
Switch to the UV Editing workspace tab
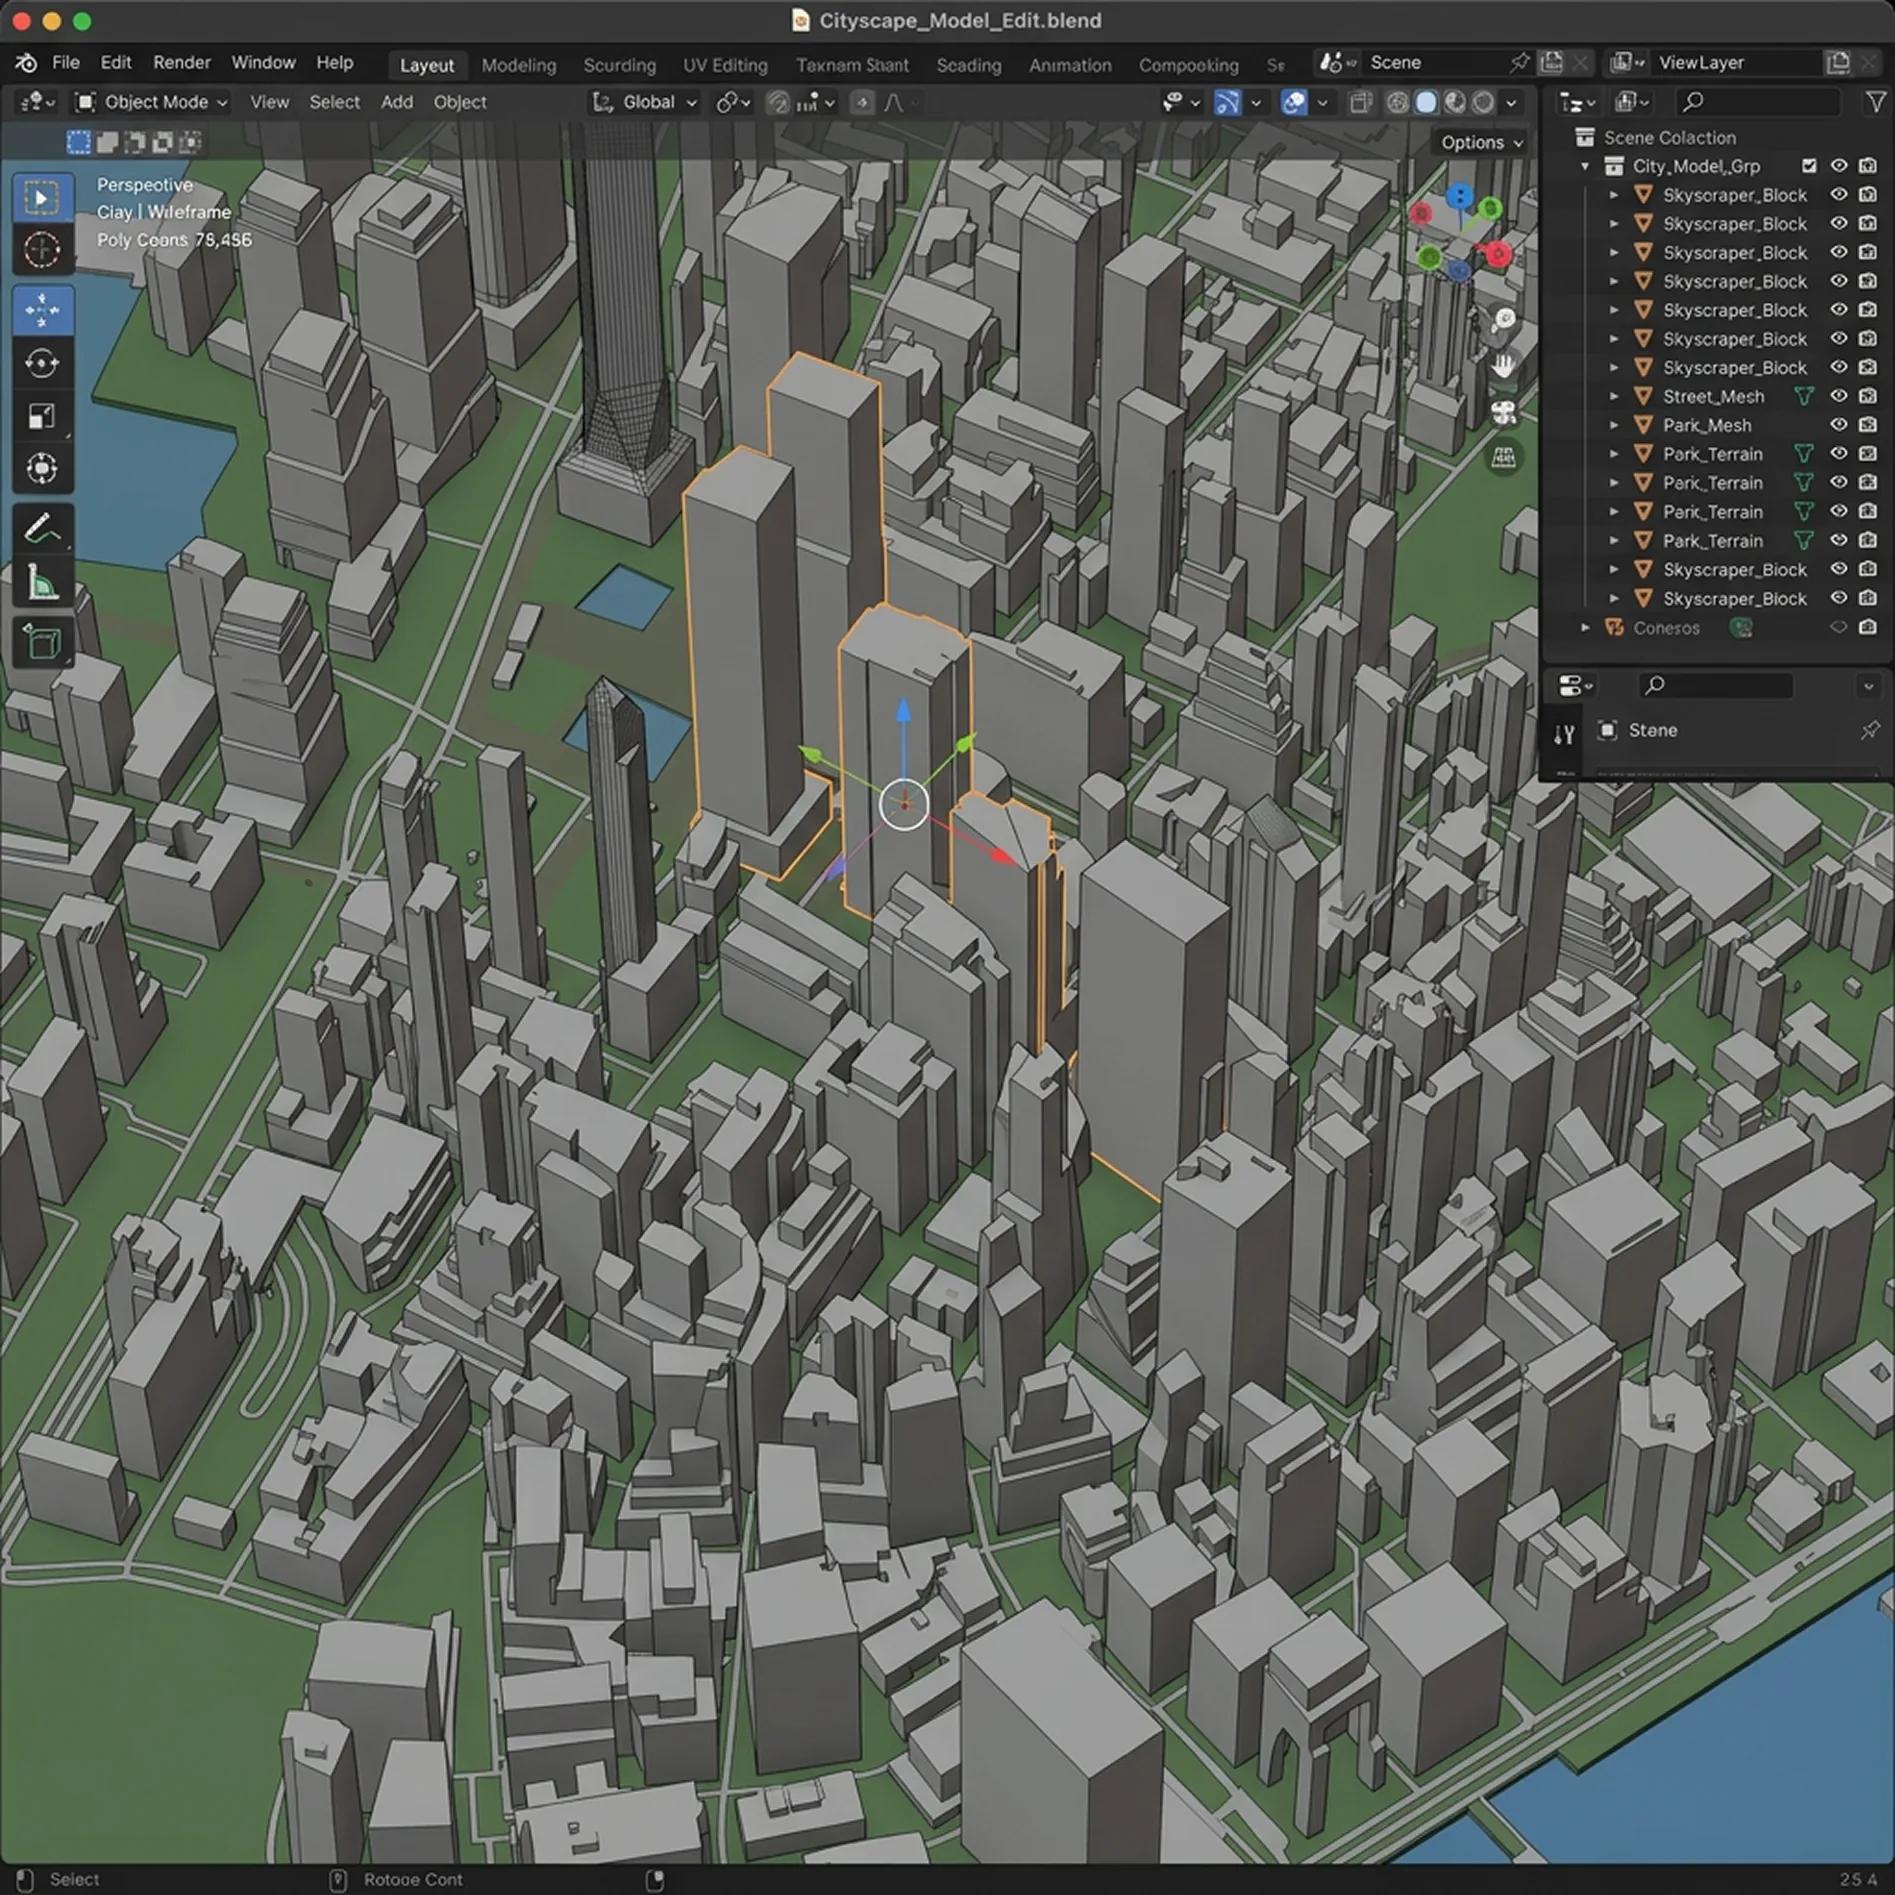click(x=725, y=65)
